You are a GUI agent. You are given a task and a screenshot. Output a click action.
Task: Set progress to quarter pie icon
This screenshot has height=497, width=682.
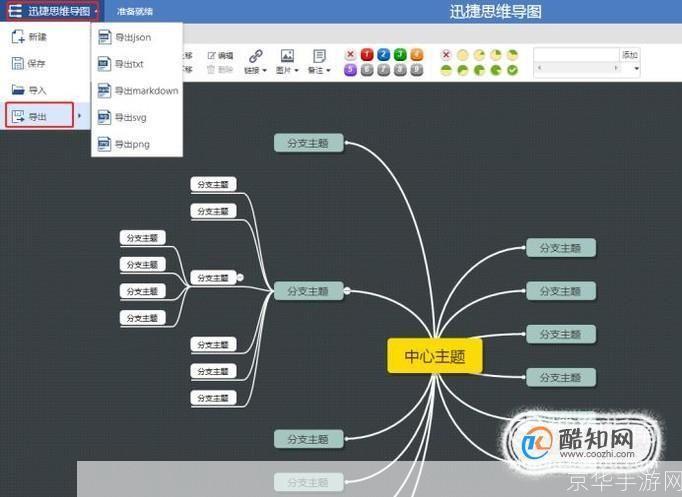(496, 55)
